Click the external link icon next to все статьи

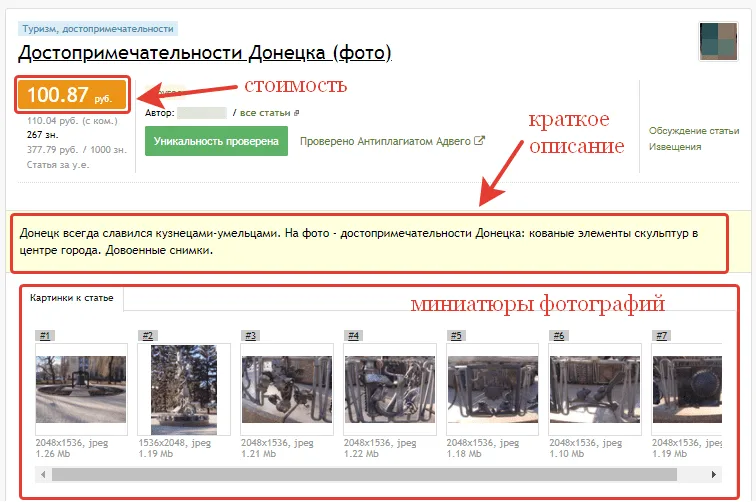coord(297,113)
